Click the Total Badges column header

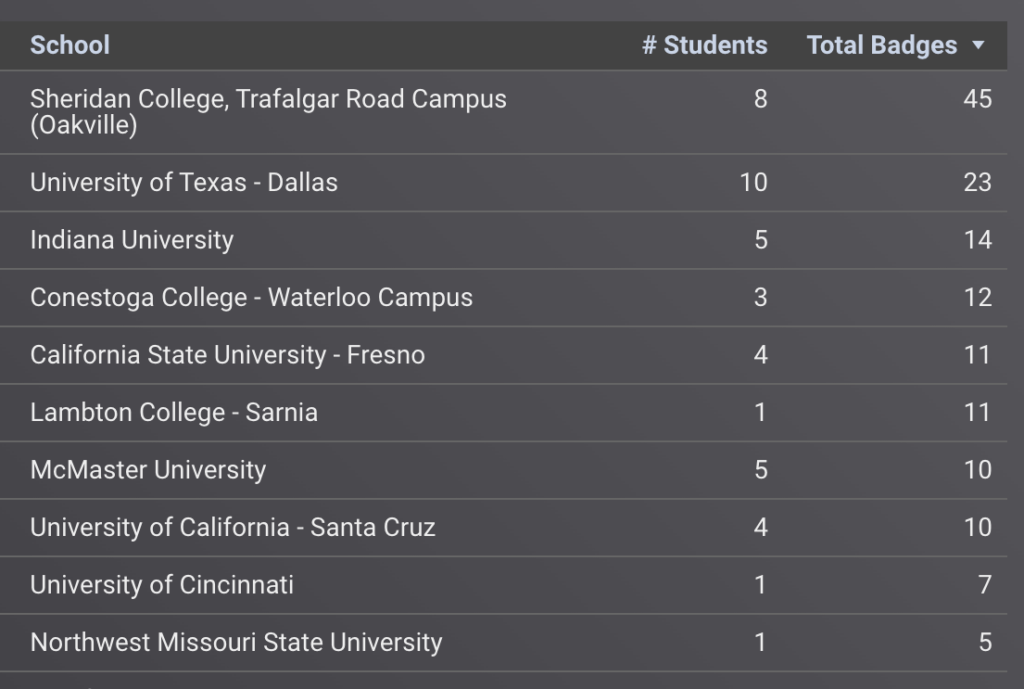[x=879, y=45]
